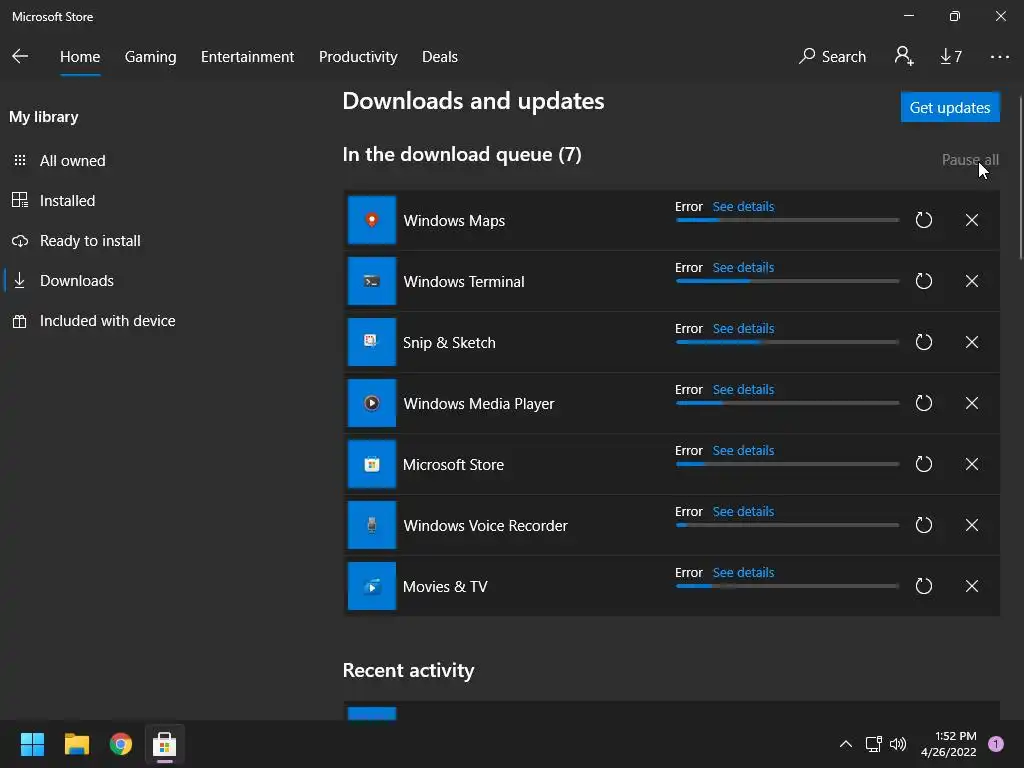Viewport: 1024px width, 768px height.
Task: Switch to the Productivity tab
Action: tap(358, 57)
